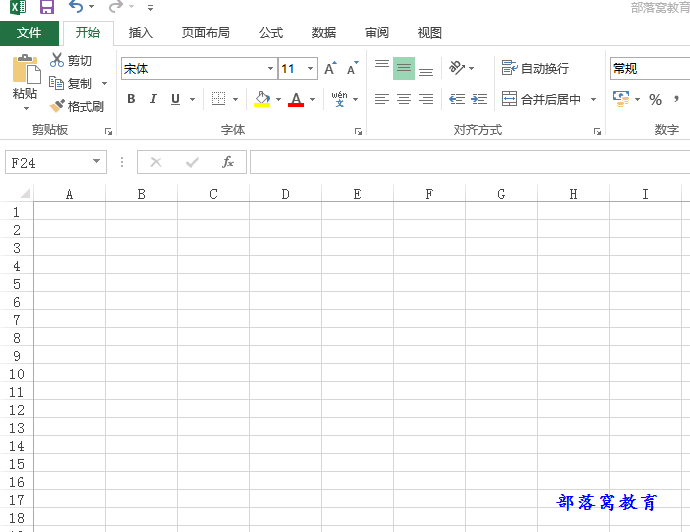Increase font size with large A icon
This screenshot has height=532, width=690.
(330, 69)
